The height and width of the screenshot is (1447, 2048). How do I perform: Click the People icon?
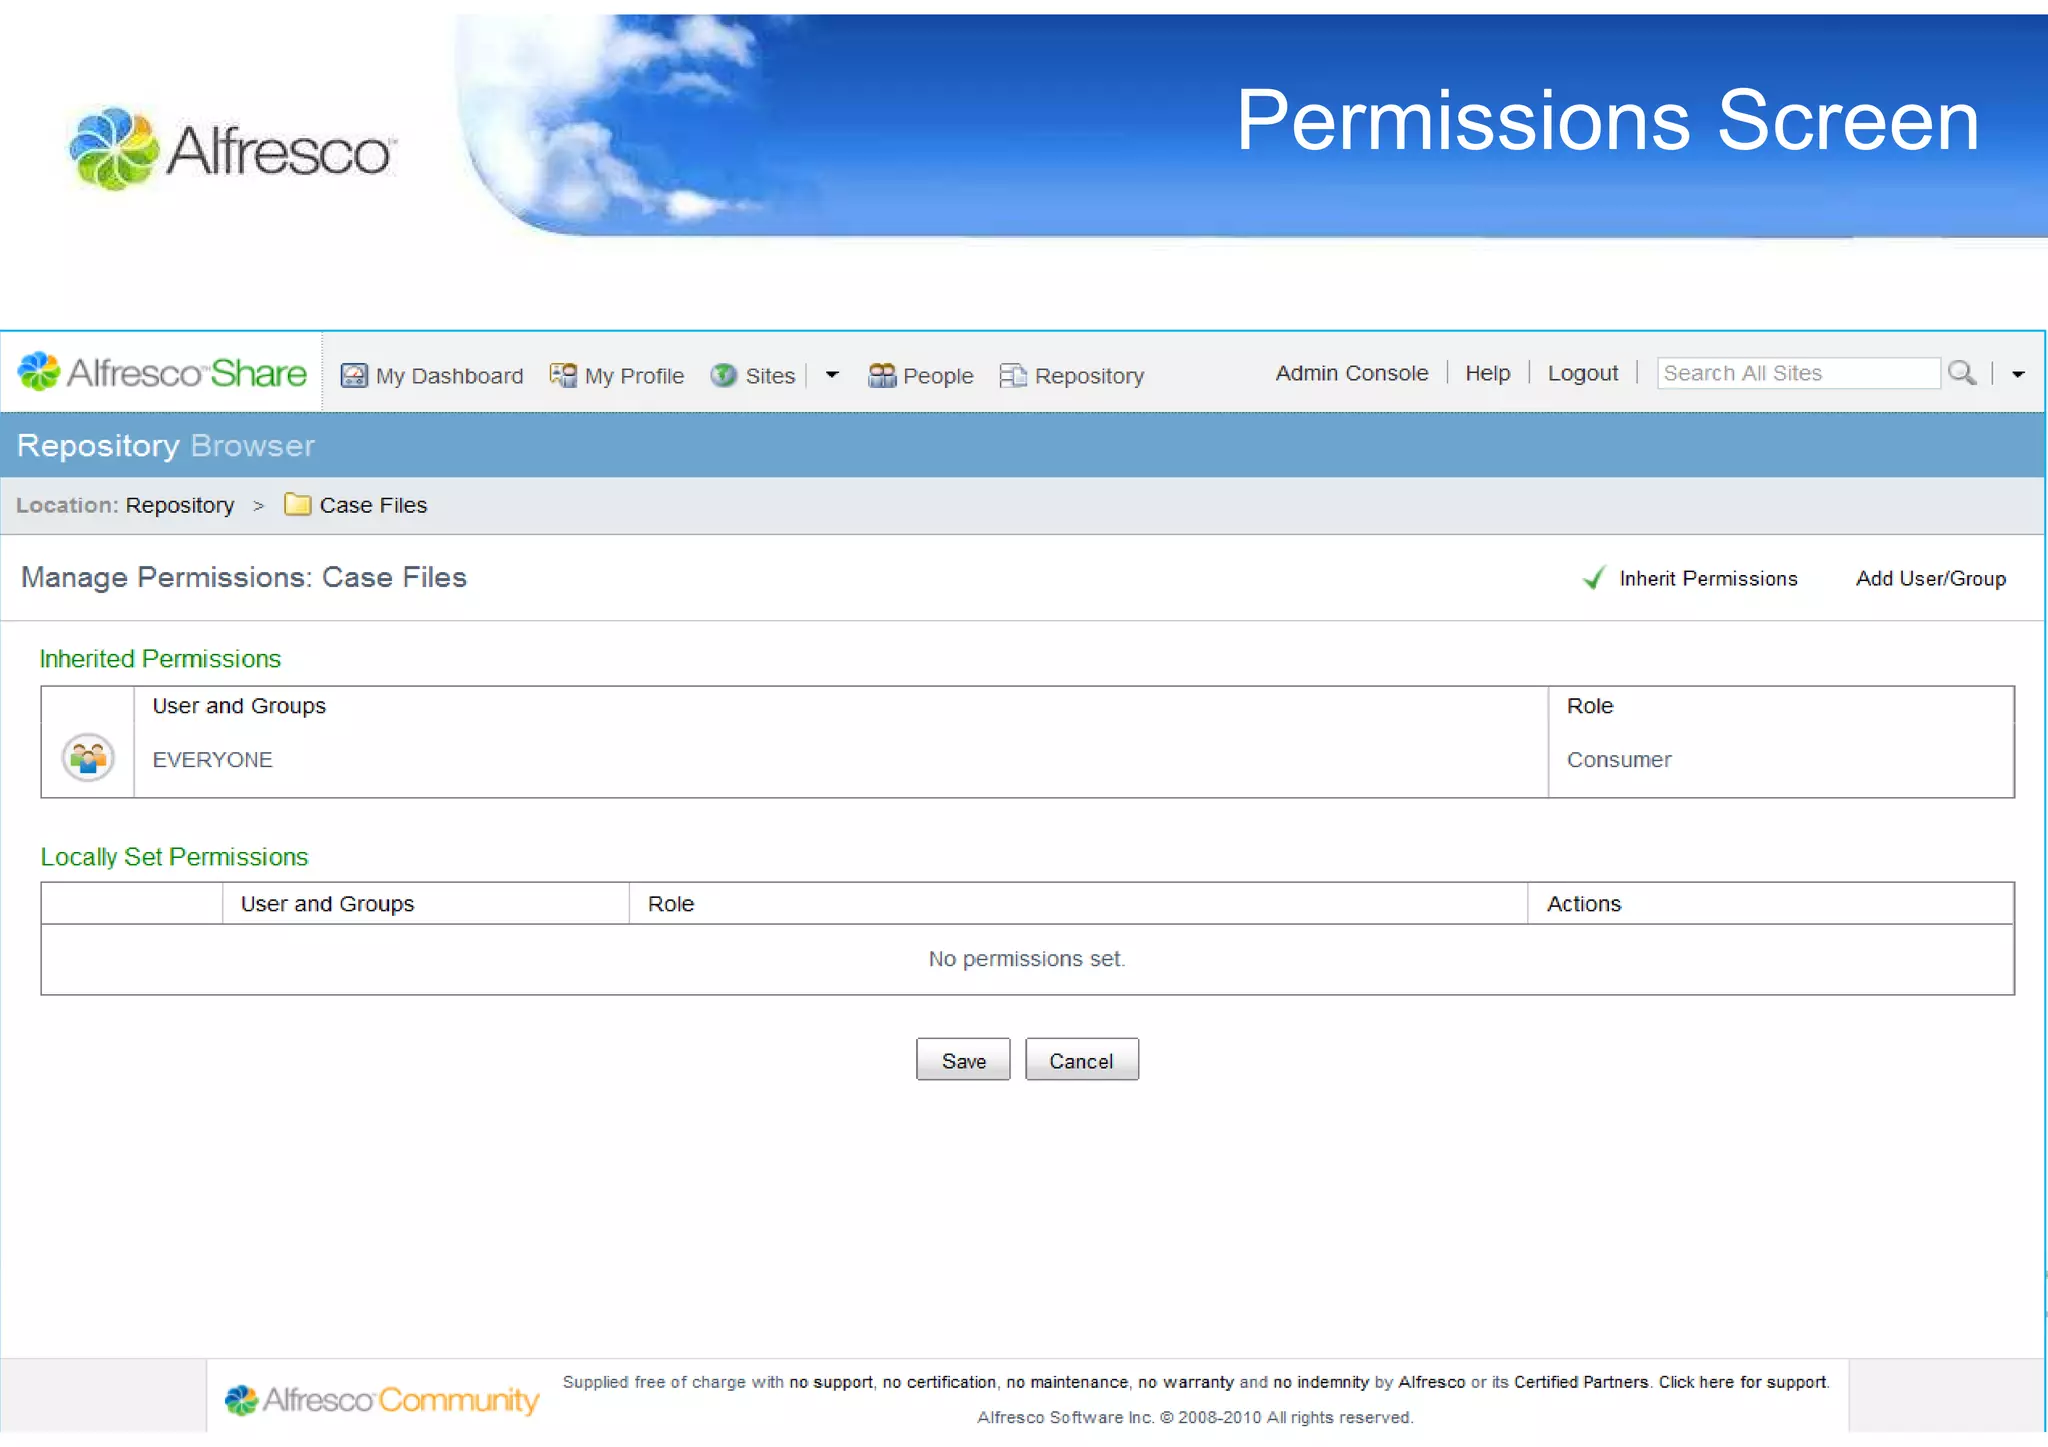pos(882,375)
